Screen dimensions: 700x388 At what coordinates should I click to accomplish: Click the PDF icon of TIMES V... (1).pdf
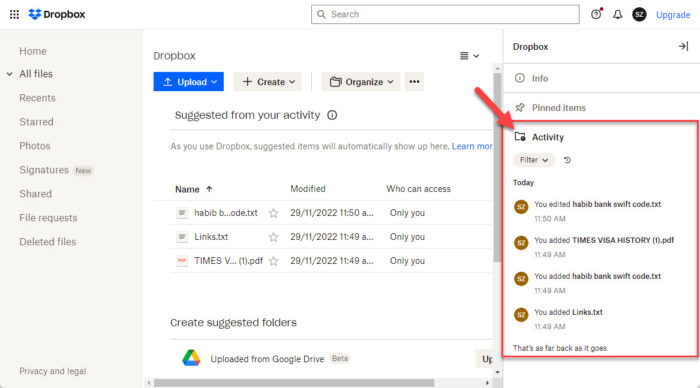182,261
